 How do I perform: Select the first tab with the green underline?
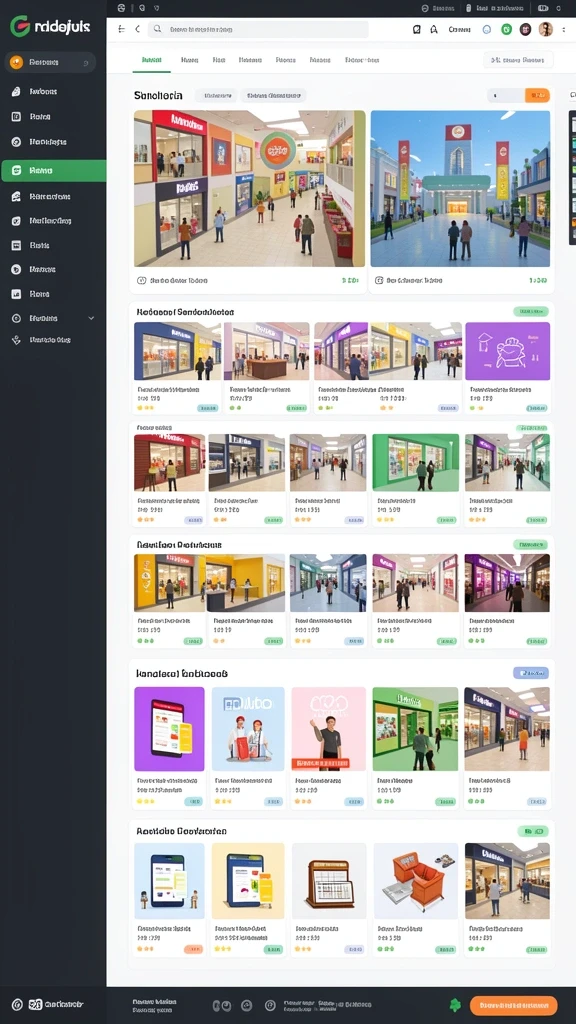point(152,60)
